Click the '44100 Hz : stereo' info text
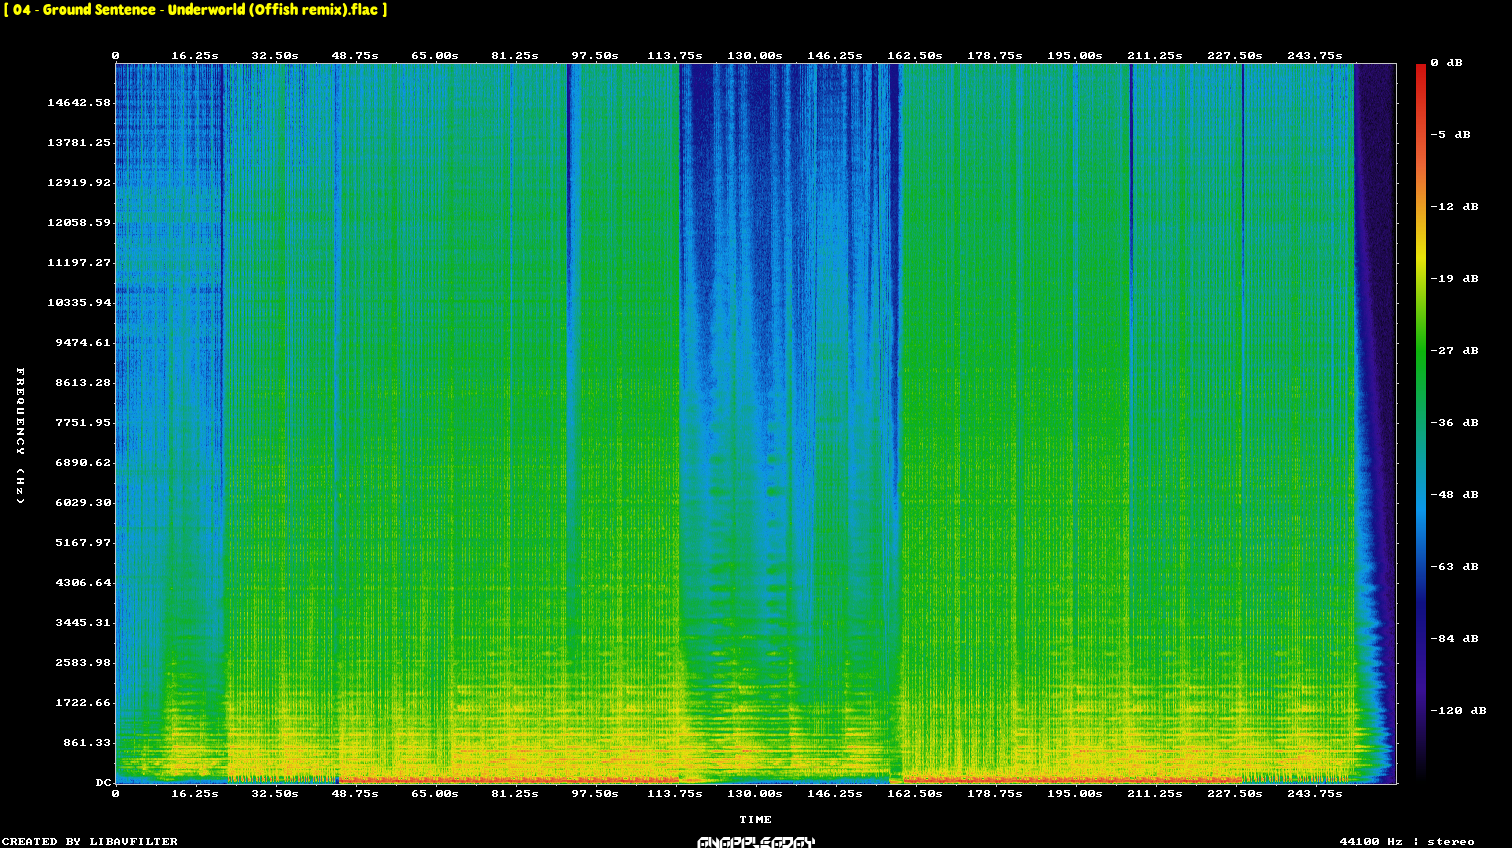The image size is (1512, 848). [x=1407, y=842]
